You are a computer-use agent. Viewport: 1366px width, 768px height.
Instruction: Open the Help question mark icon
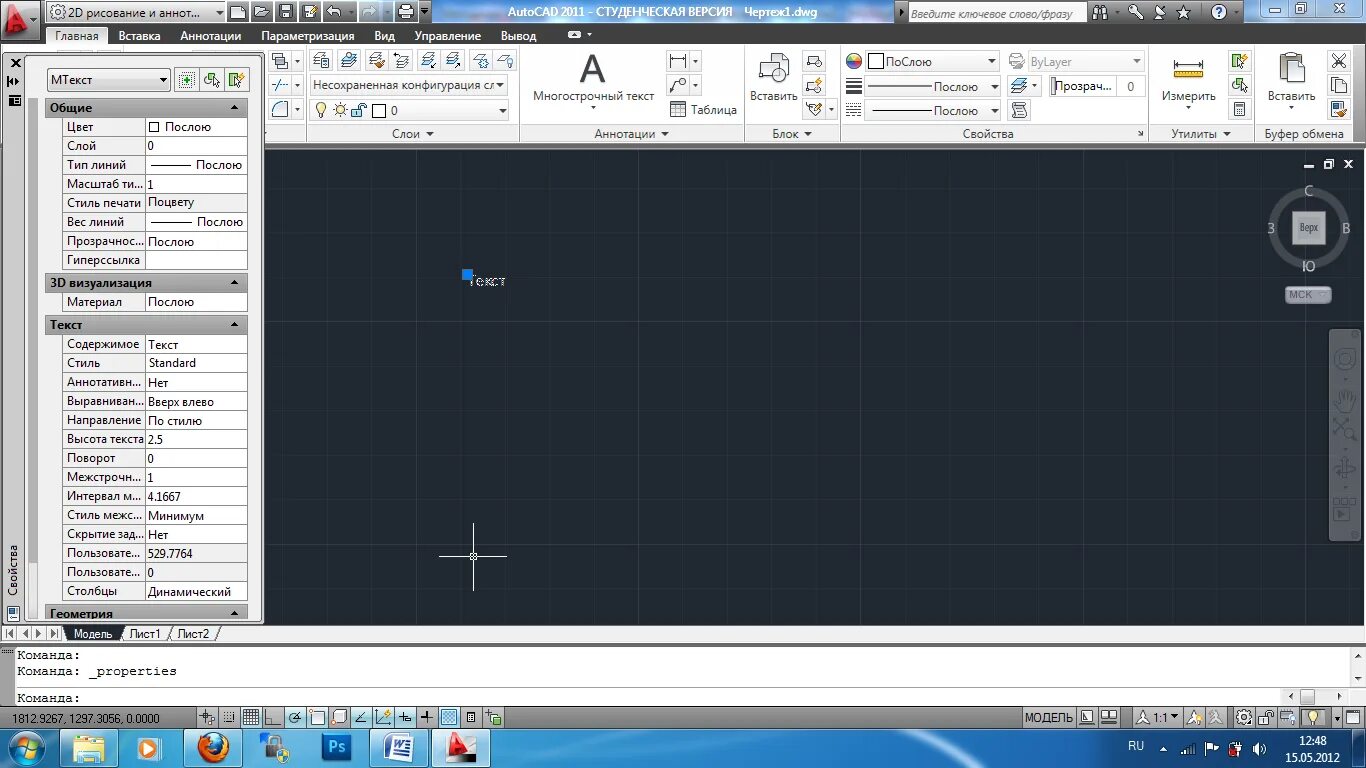tap(1219, 12)
